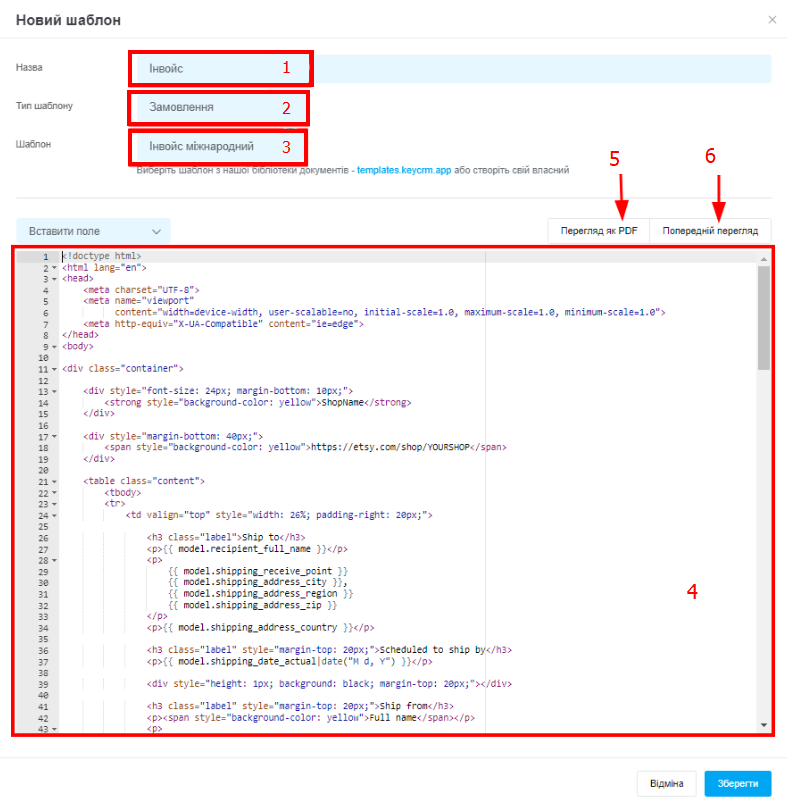The image size is (787, 805).
Task: Click the Перегляд як PDF button
Action: pyautogui.click(x=599, y=231)
